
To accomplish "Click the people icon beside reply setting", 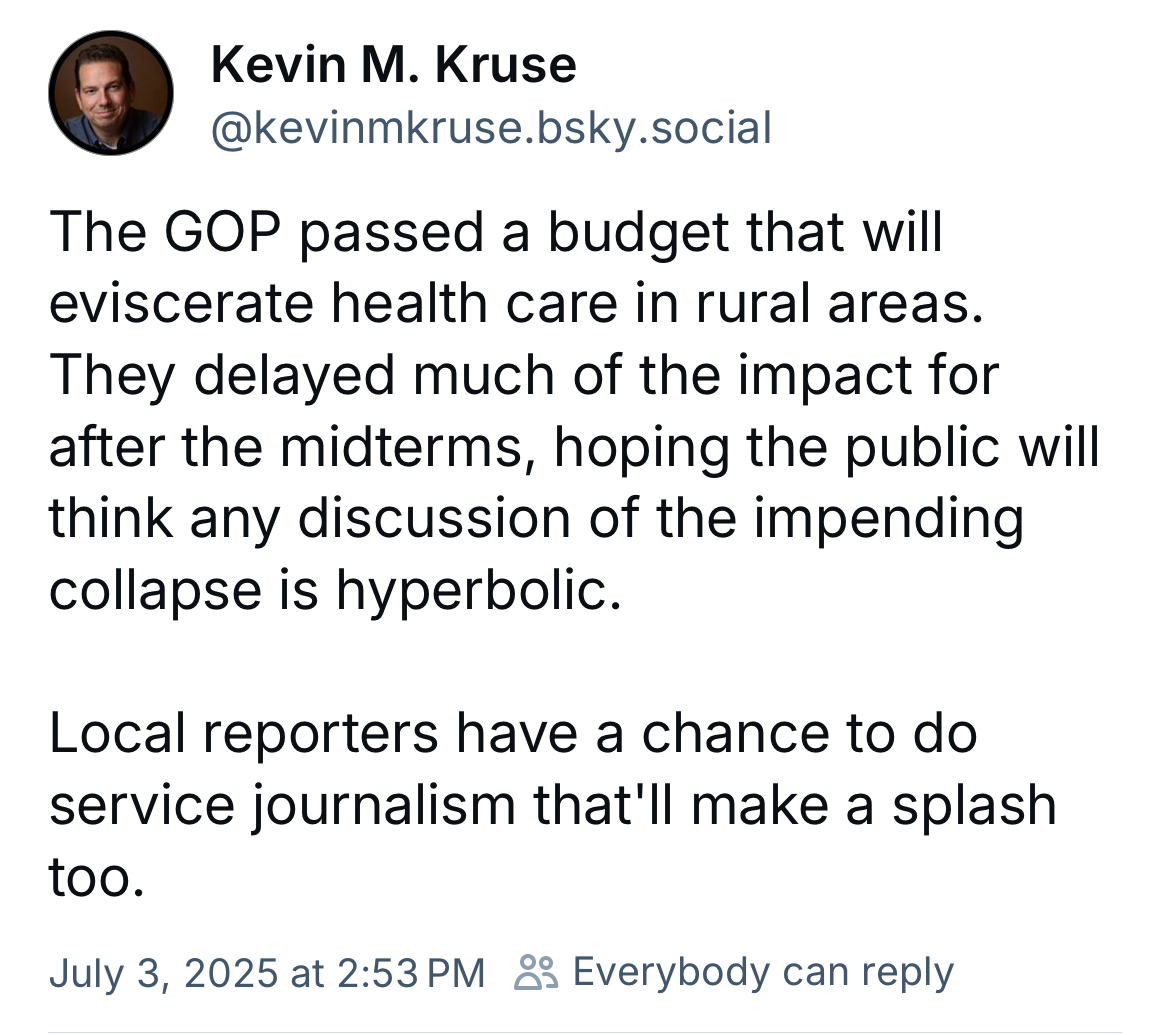I will (537, 972).
